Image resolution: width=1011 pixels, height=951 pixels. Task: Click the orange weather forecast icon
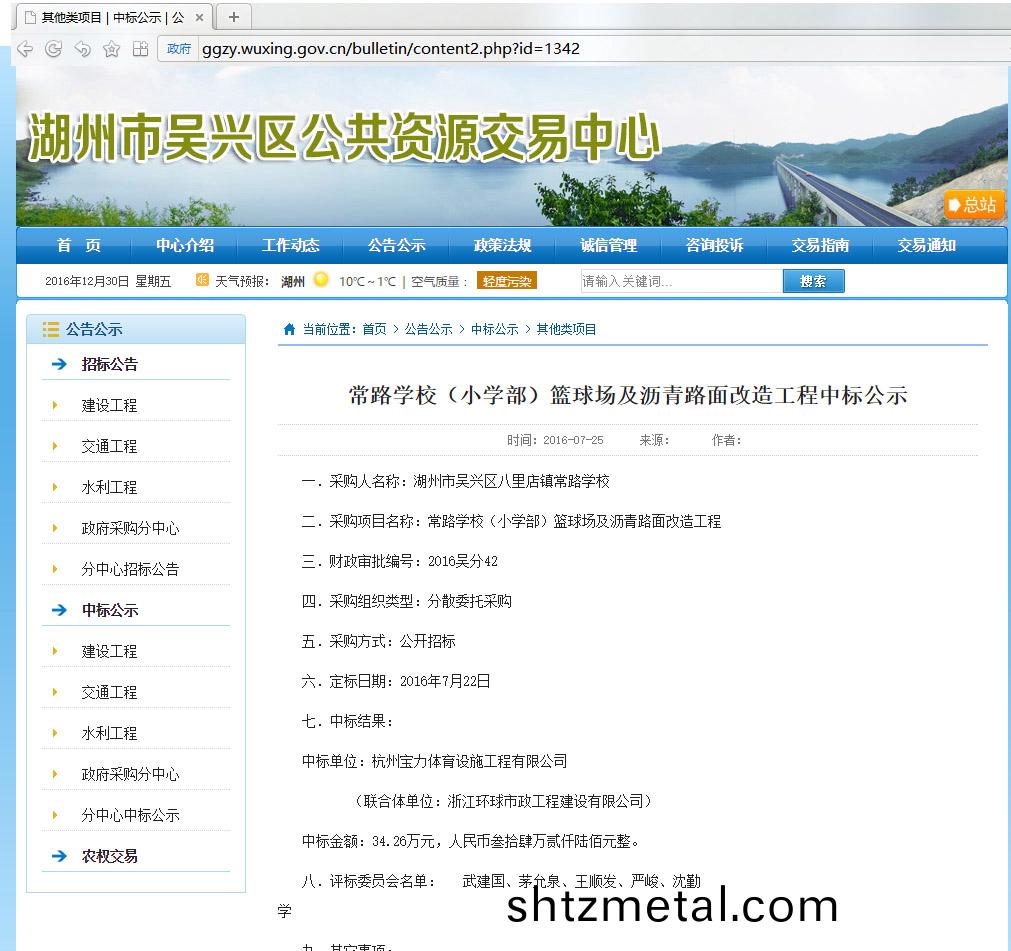point(202,280)
